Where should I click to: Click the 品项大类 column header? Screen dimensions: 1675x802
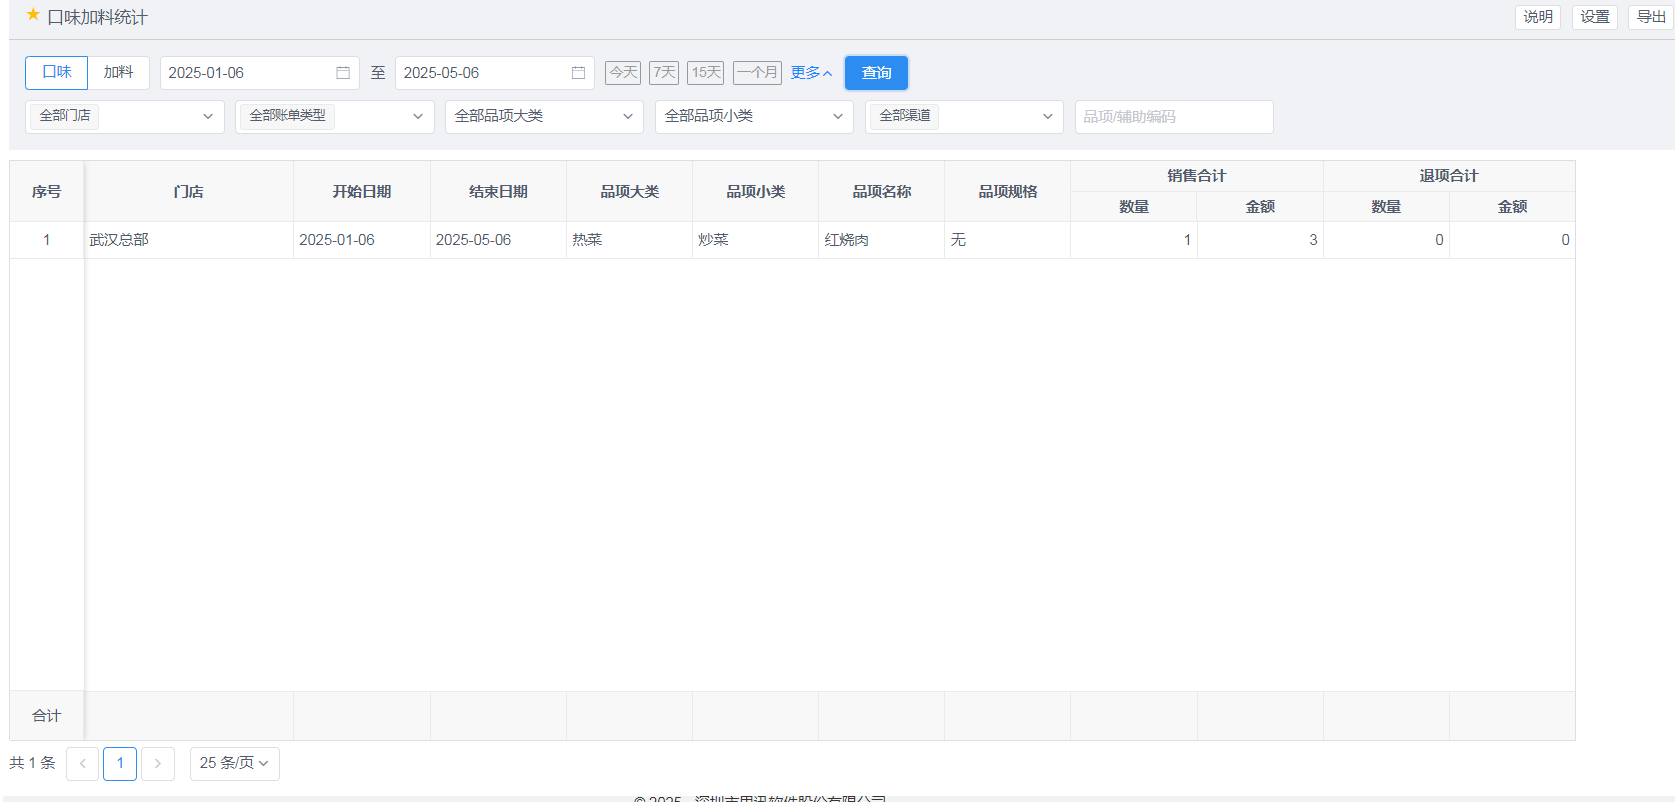point(630,192)
